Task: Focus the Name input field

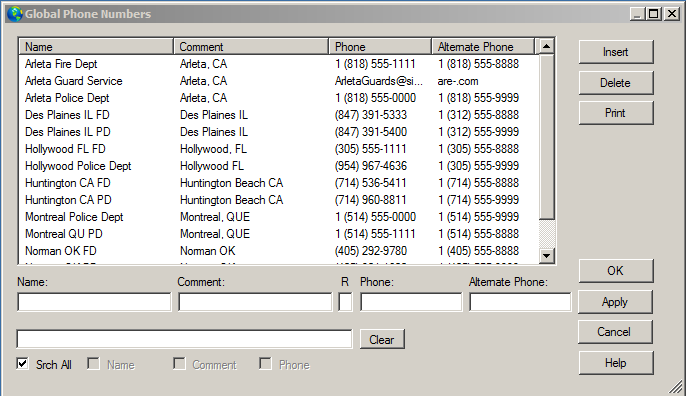Action: point(94,302)
